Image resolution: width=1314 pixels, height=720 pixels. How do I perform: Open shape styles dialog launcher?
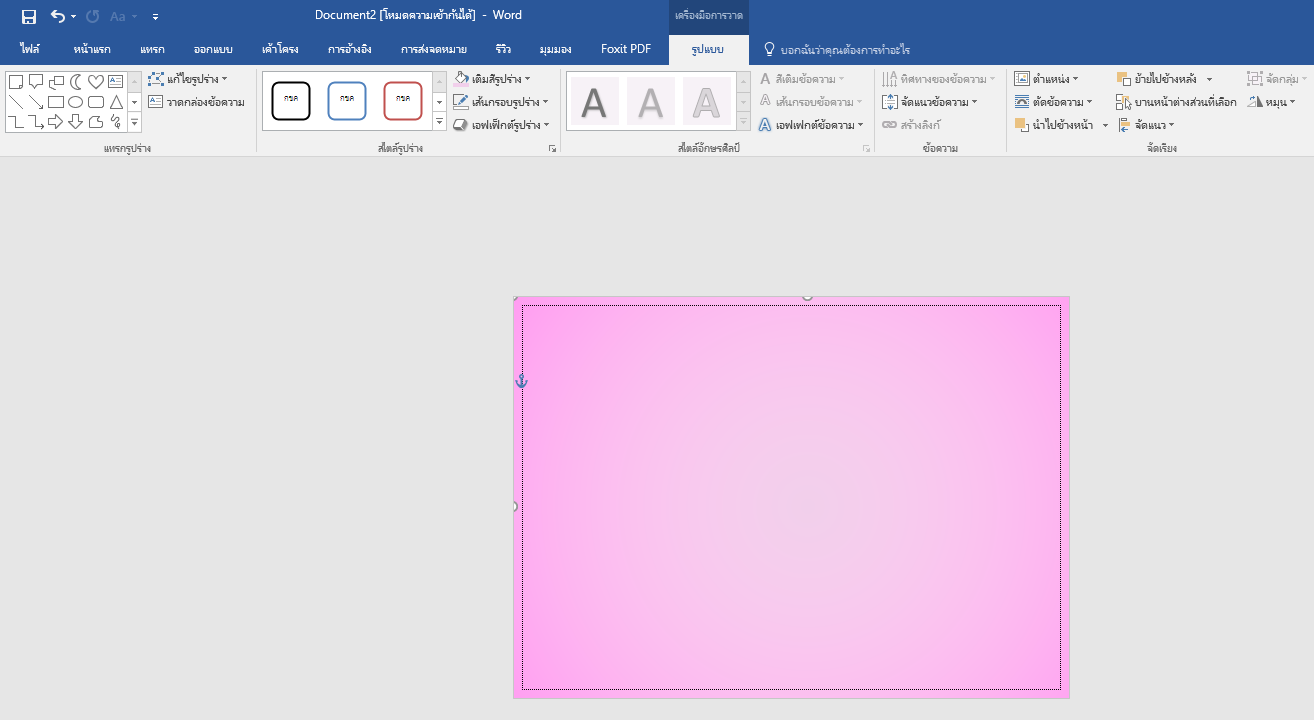tap(552, 148)
